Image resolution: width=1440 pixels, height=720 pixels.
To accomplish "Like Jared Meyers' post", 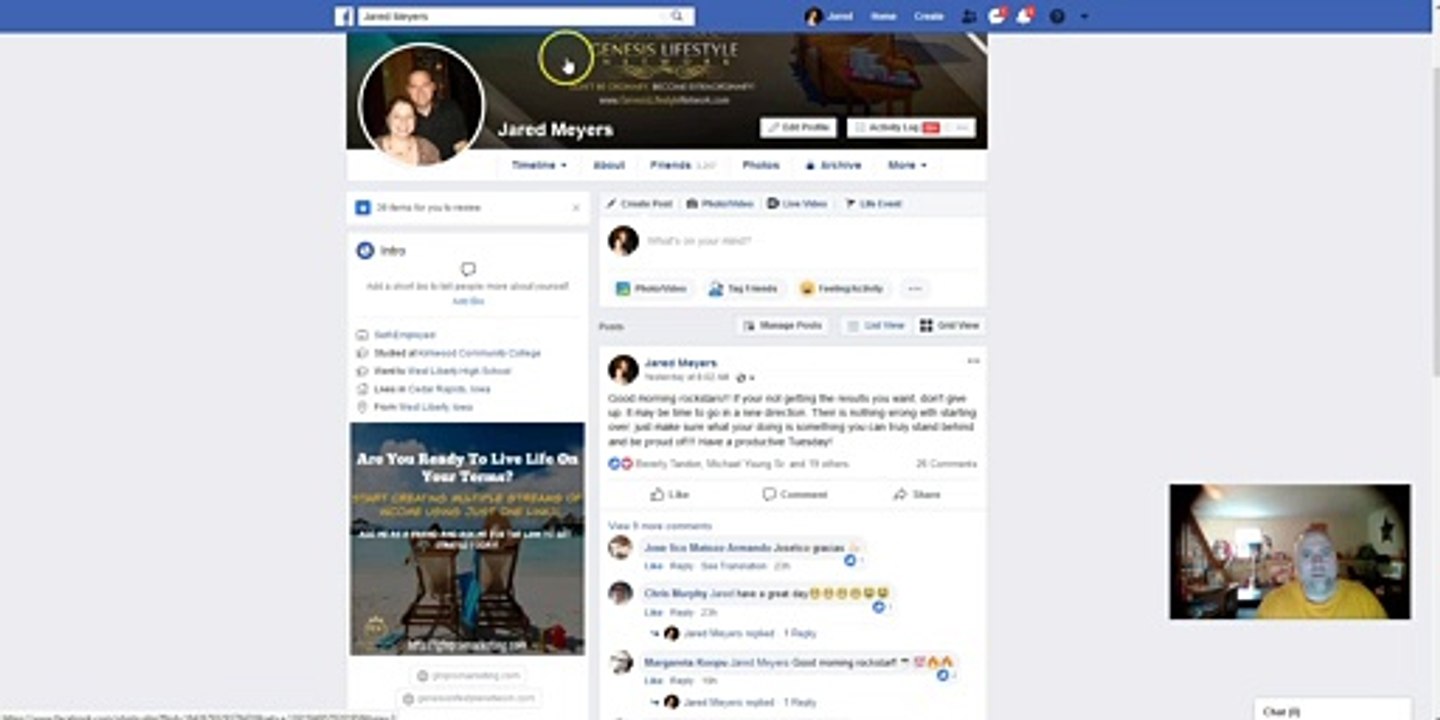I will [x=669, y=494].
